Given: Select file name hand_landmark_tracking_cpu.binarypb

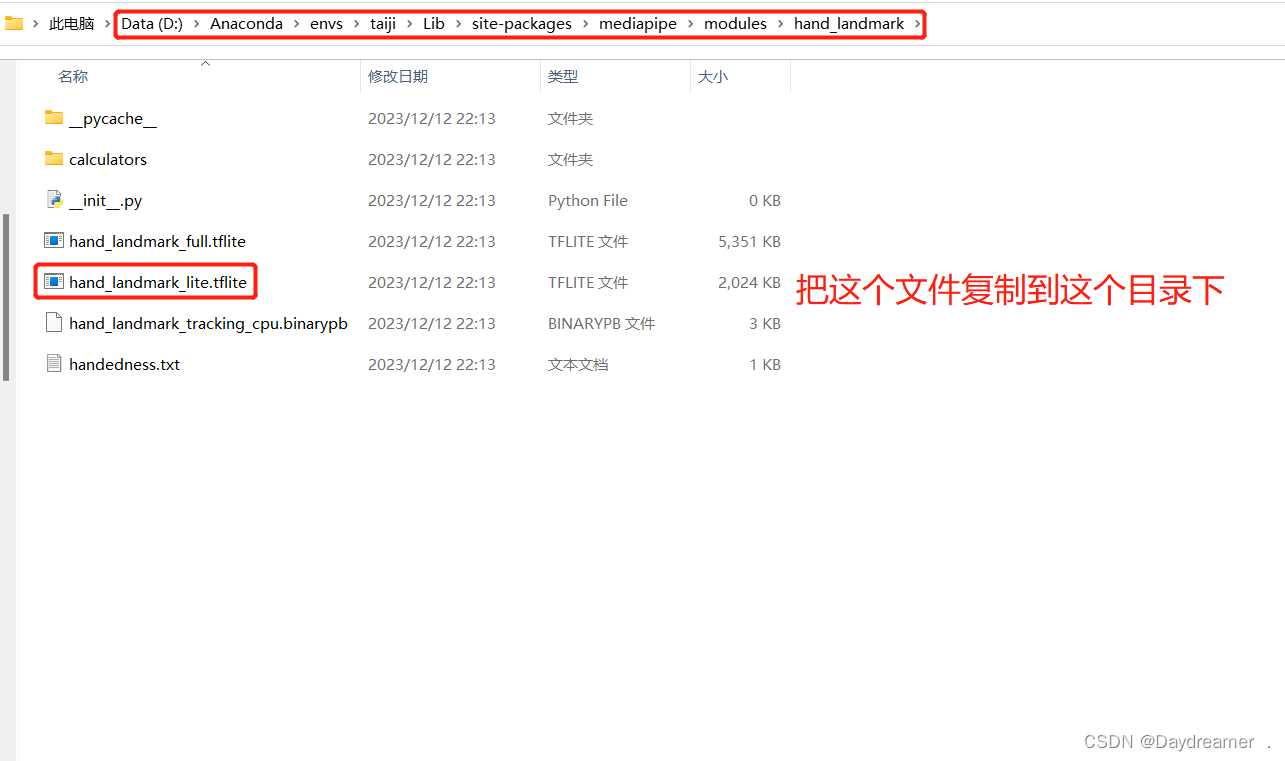Looking at the screenshot, I should point(208,323).
